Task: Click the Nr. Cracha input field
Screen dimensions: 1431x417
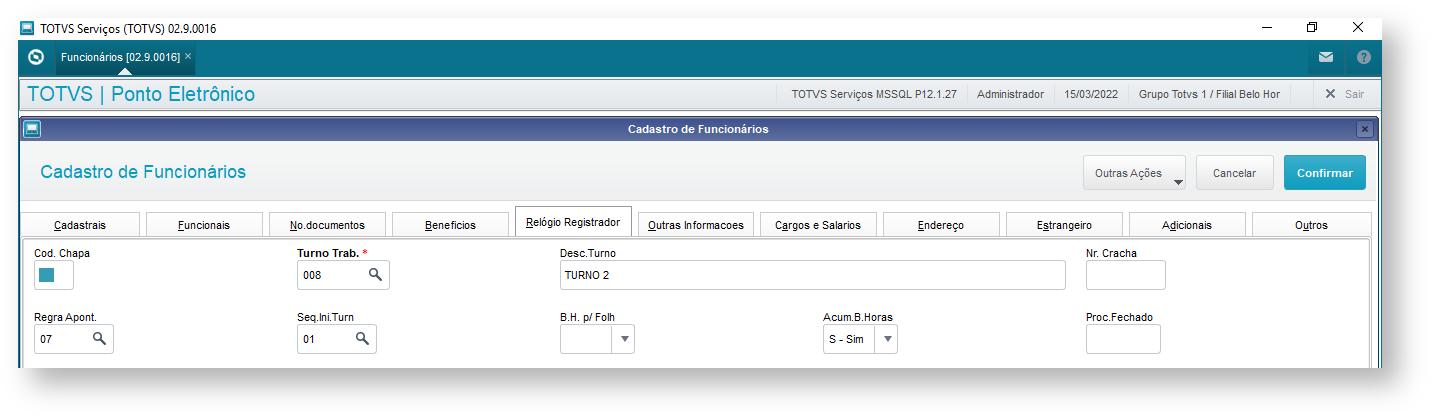Action: 1125,274
